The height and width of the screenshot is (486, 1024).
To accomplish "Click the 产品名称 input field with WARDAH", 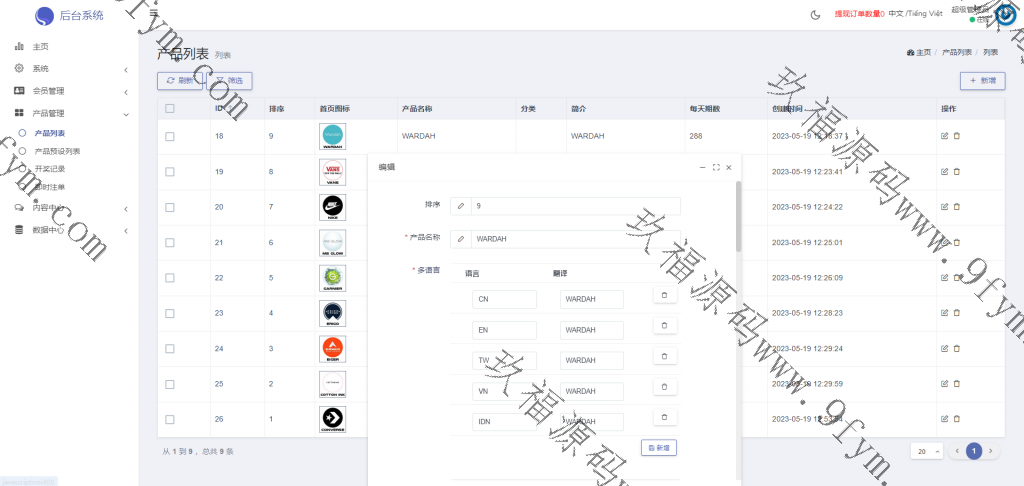I will tap(575, 239).
